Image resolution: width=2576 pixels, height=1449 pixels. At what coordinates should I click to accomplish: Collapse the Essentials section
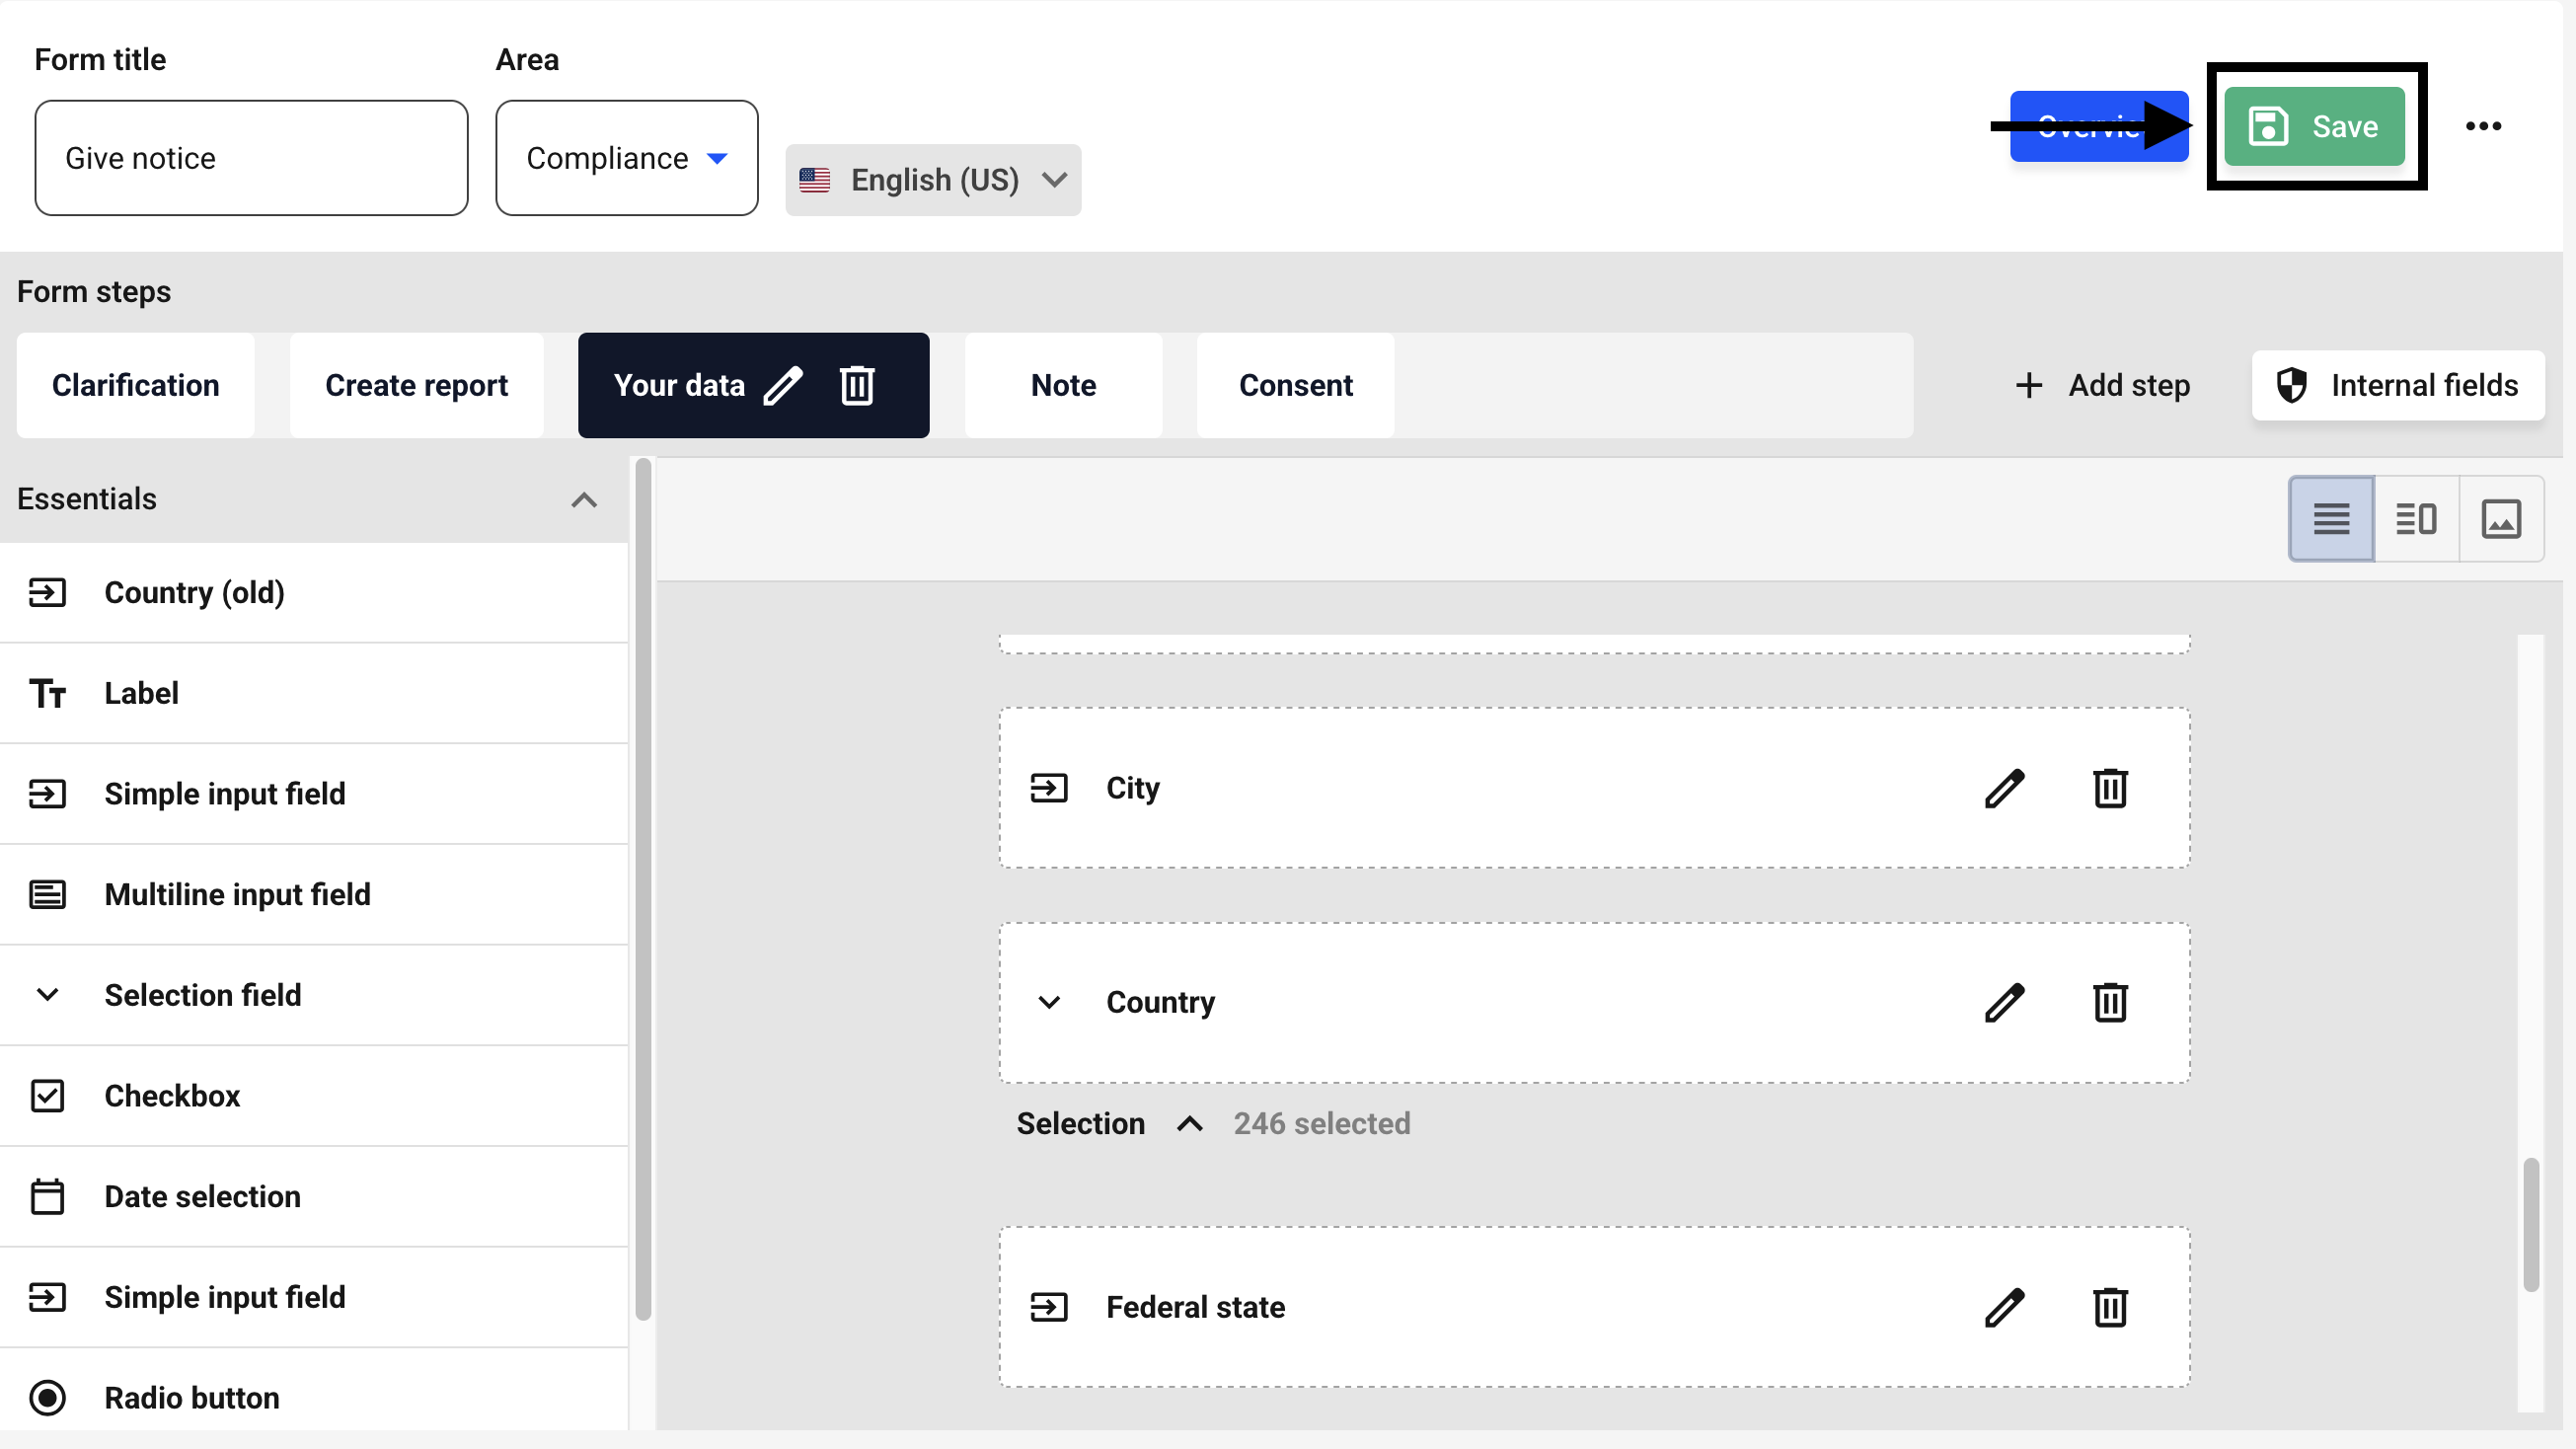point(584,500)
